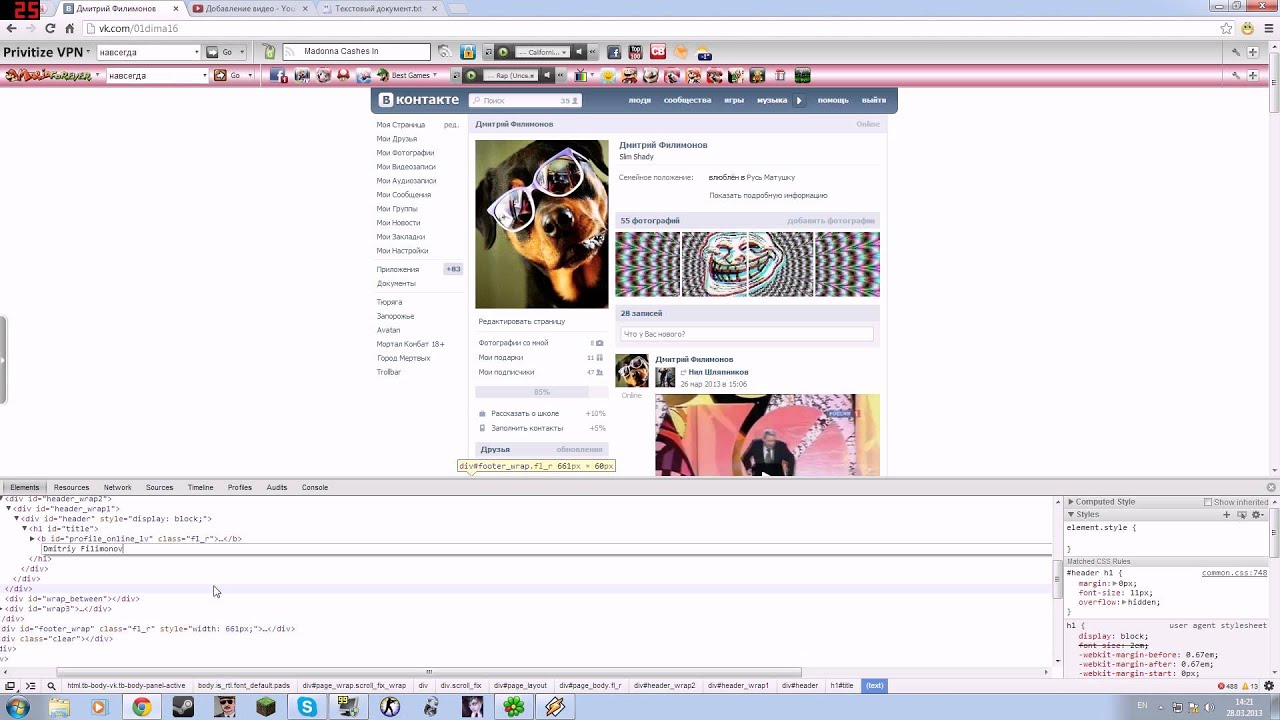1280x720 pixels.
Task: Play Rap radio in Mario Forever toolbar
Action: click(x=471, y=75)
